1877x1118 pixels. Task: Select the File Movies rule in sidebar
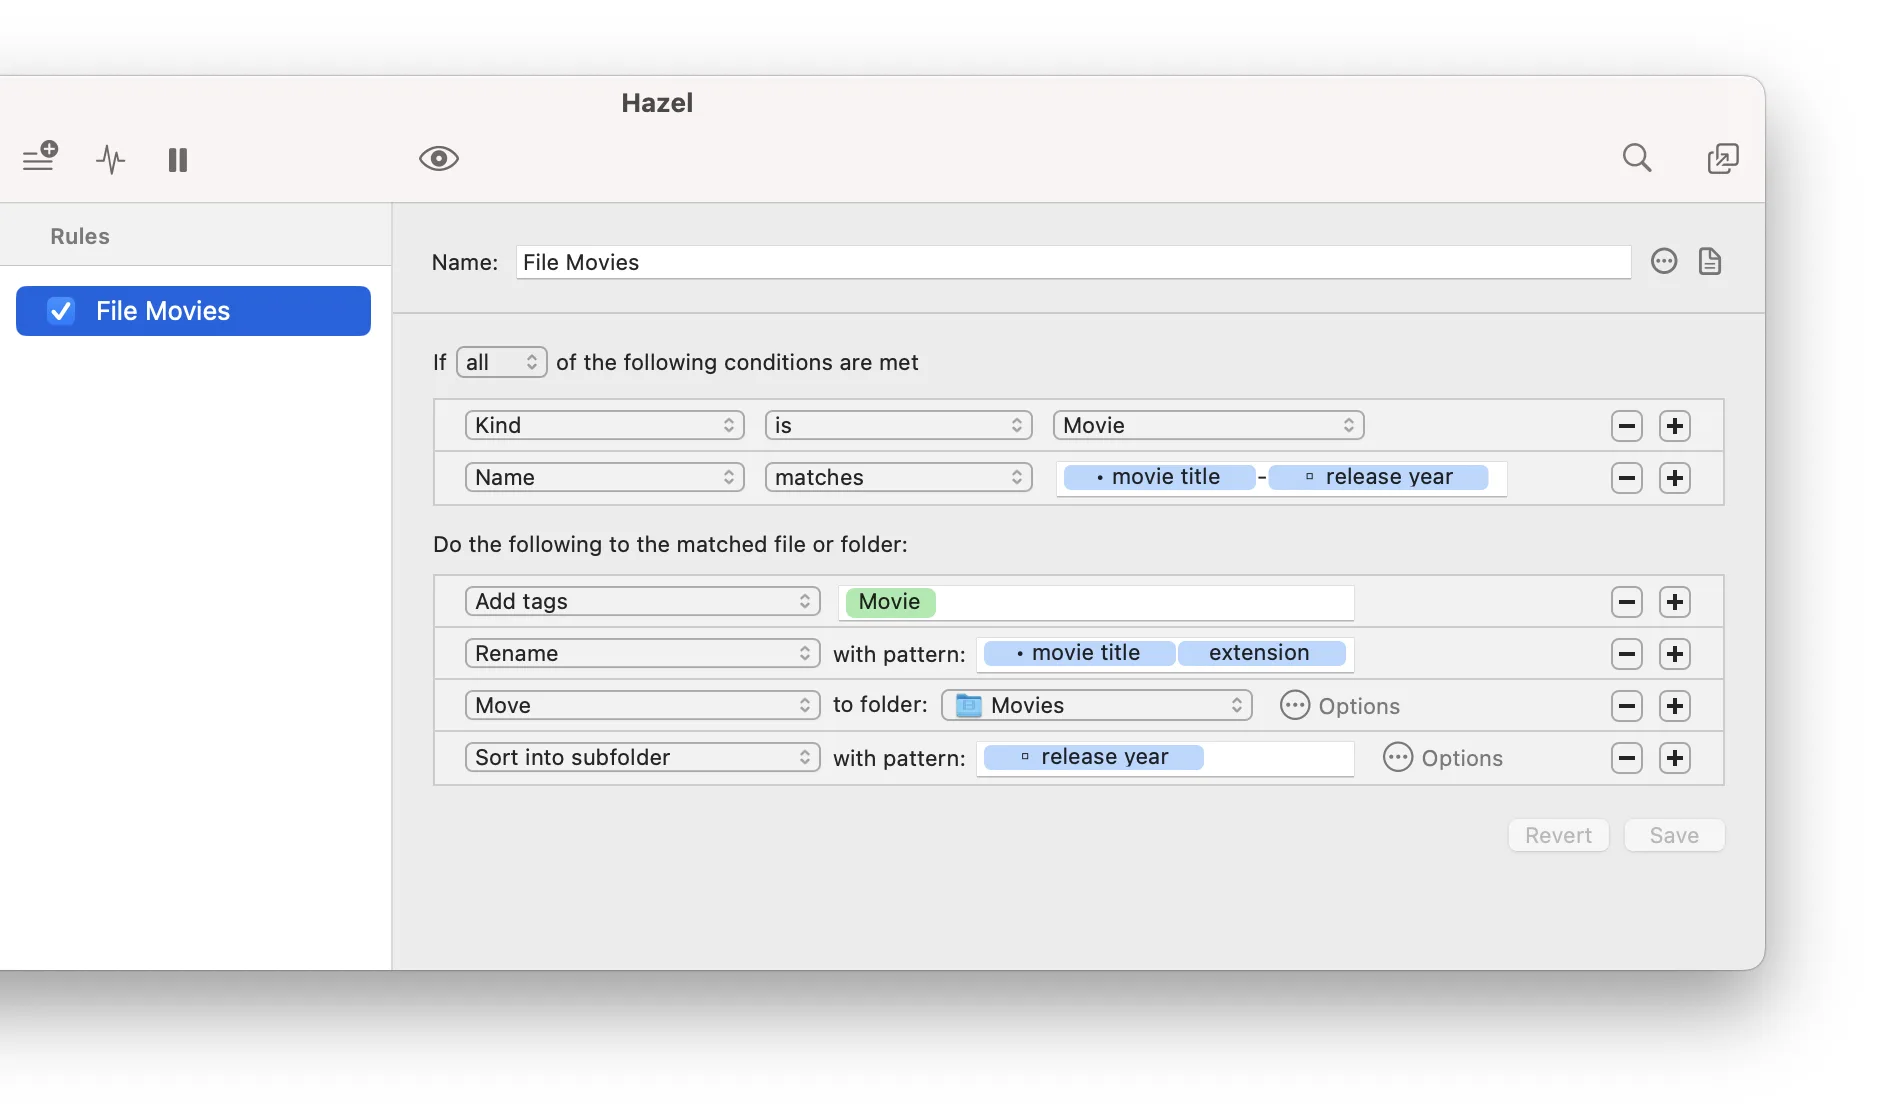[x=193, y=311]
